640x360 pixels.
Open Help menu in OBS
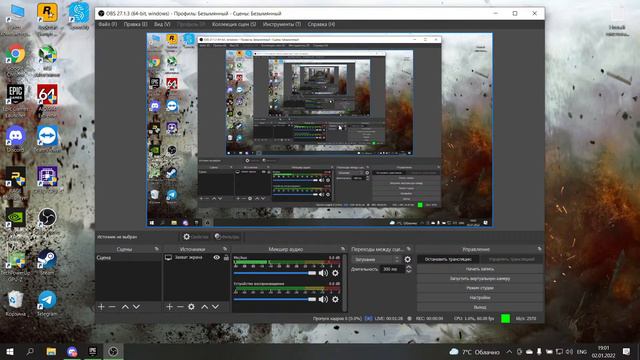pyautogui.click(x=321, y=24)
